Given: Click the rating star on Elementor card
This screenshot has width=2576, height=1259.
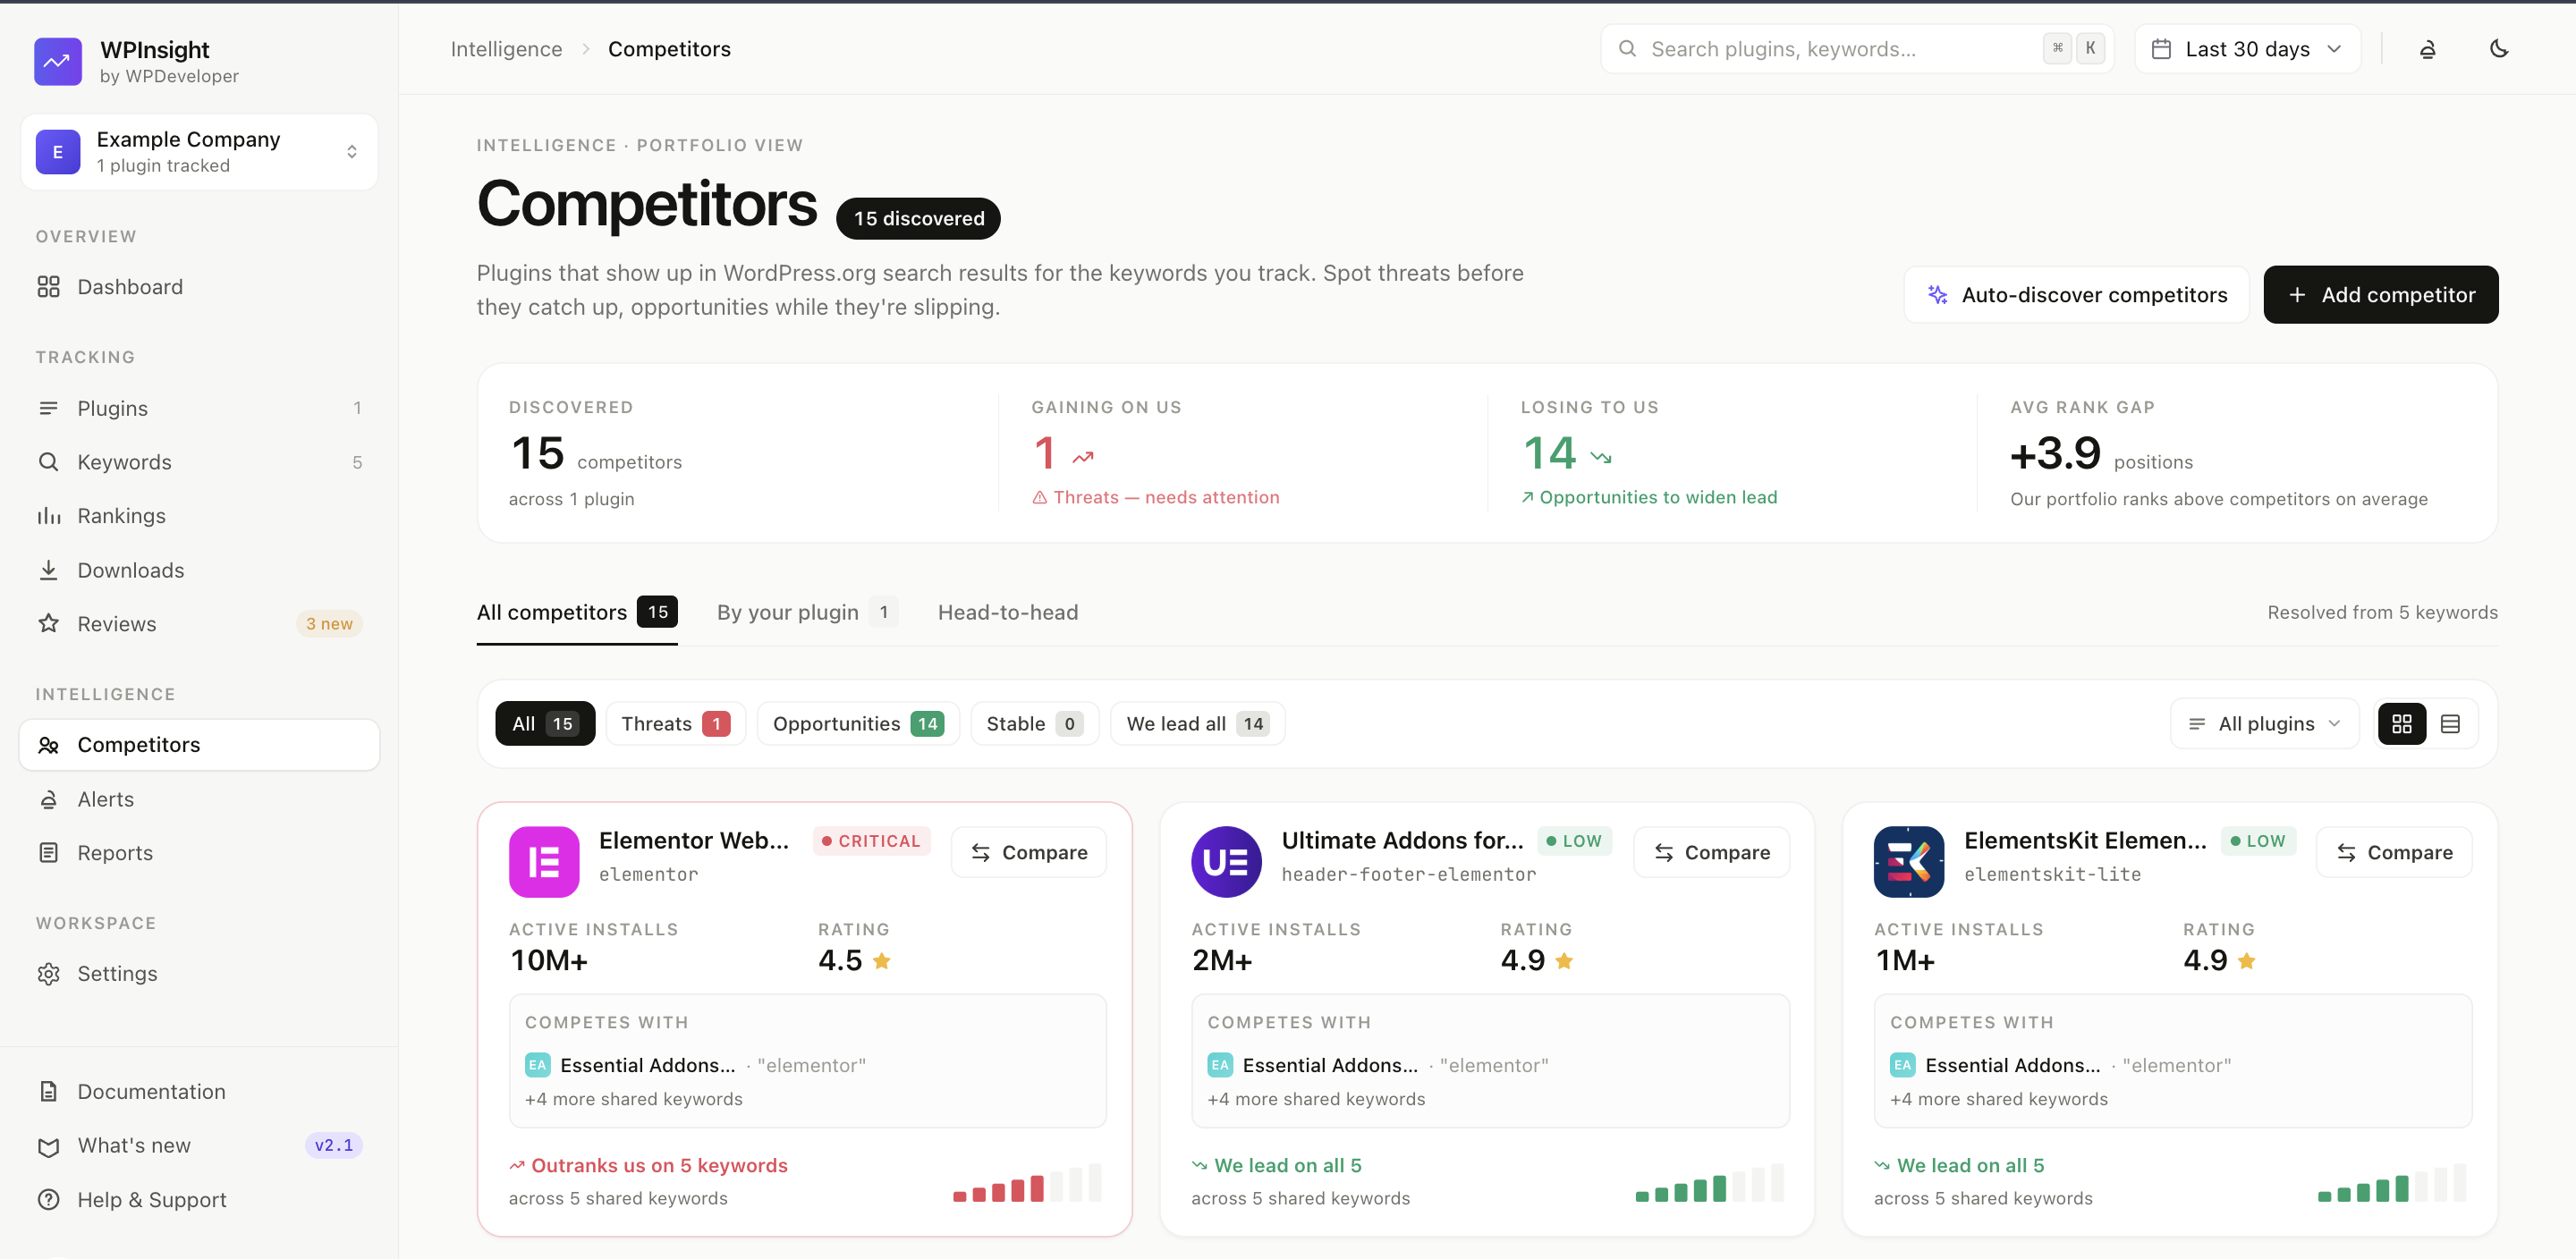Looking at the screenshot, I should (x=882, y=961).
